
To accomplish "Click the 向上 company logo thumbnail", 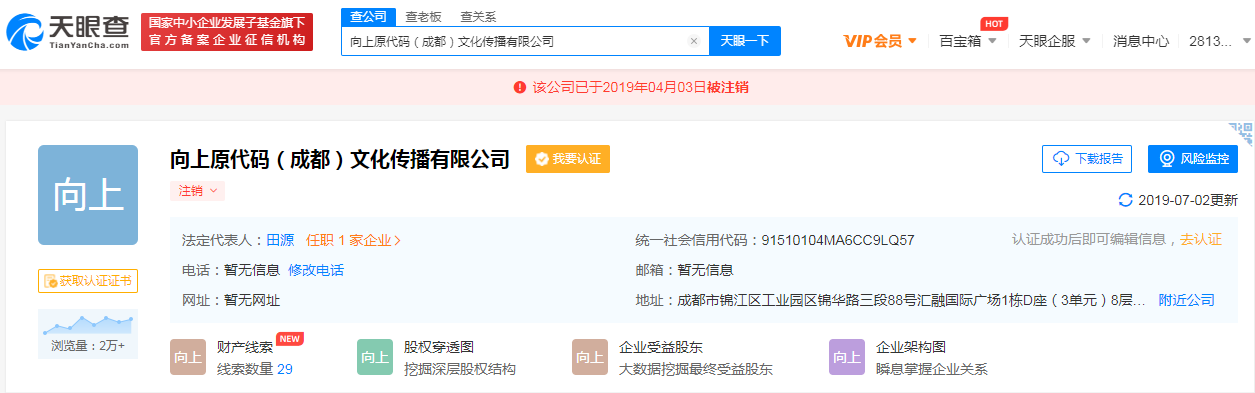I will (88, 195).
